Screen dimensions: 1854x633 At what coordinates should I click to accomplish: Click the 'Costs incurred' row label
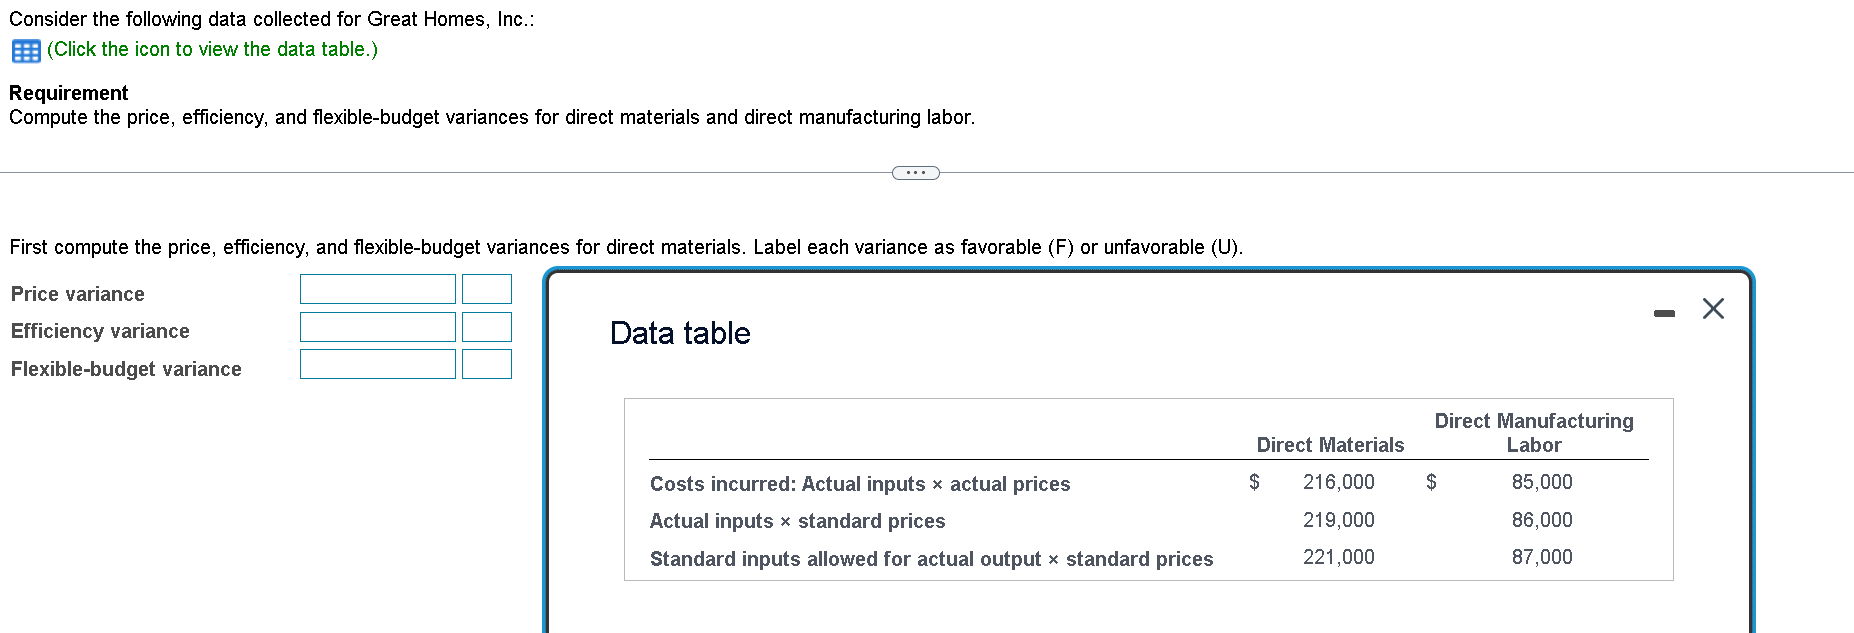tap(859, 484)
